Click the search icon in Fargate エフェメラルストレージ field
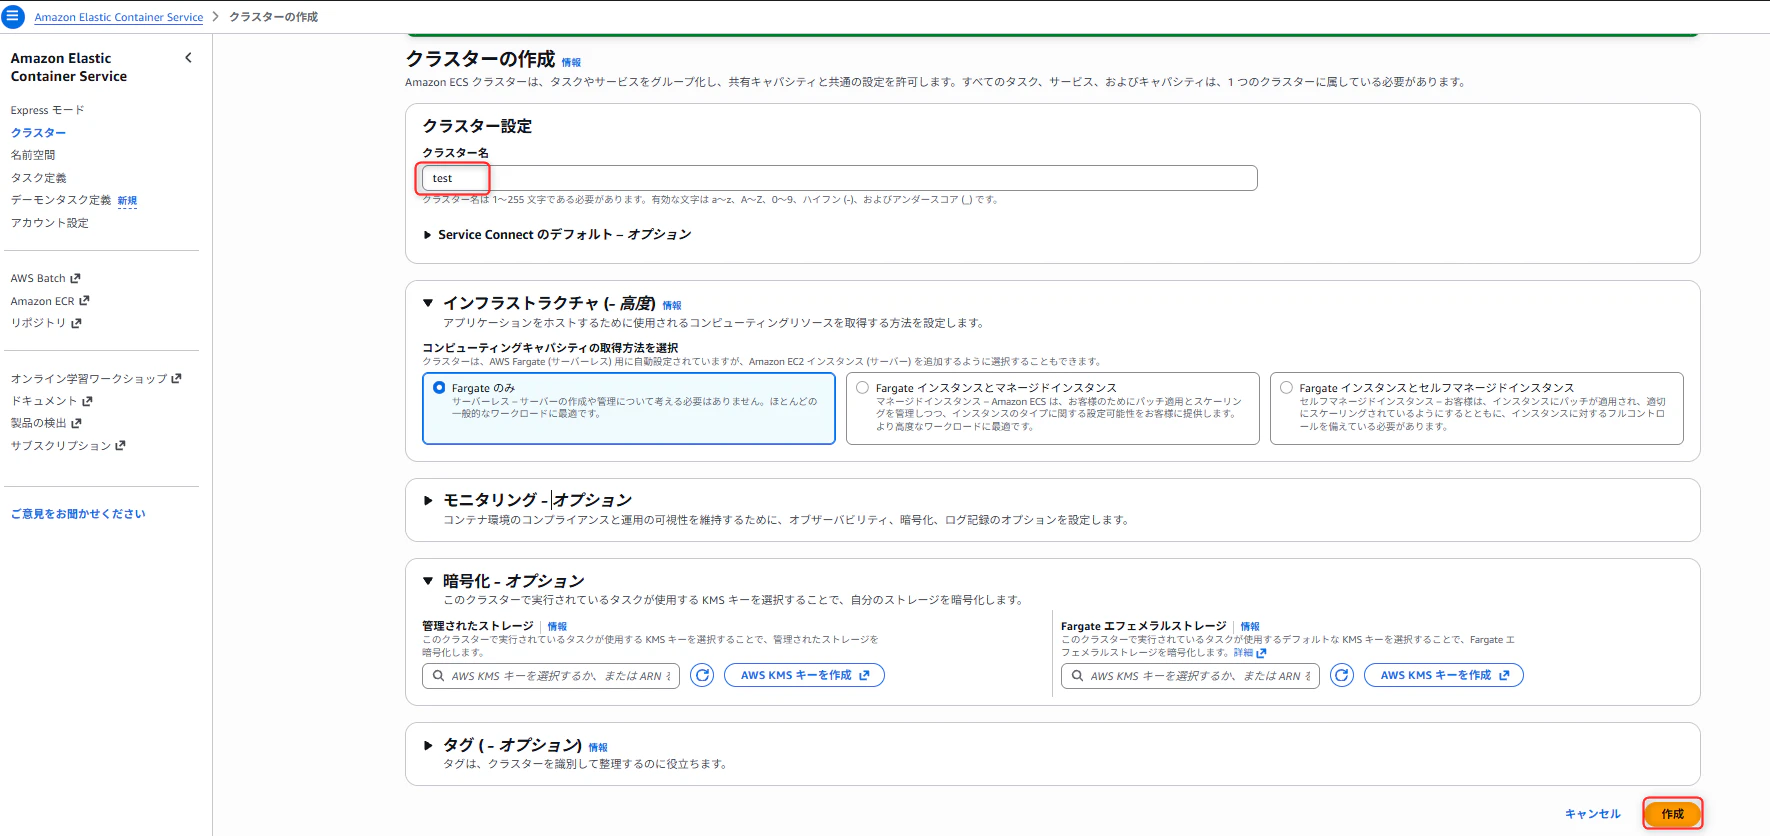The image size is (1770, 836). click(1077, 676)
